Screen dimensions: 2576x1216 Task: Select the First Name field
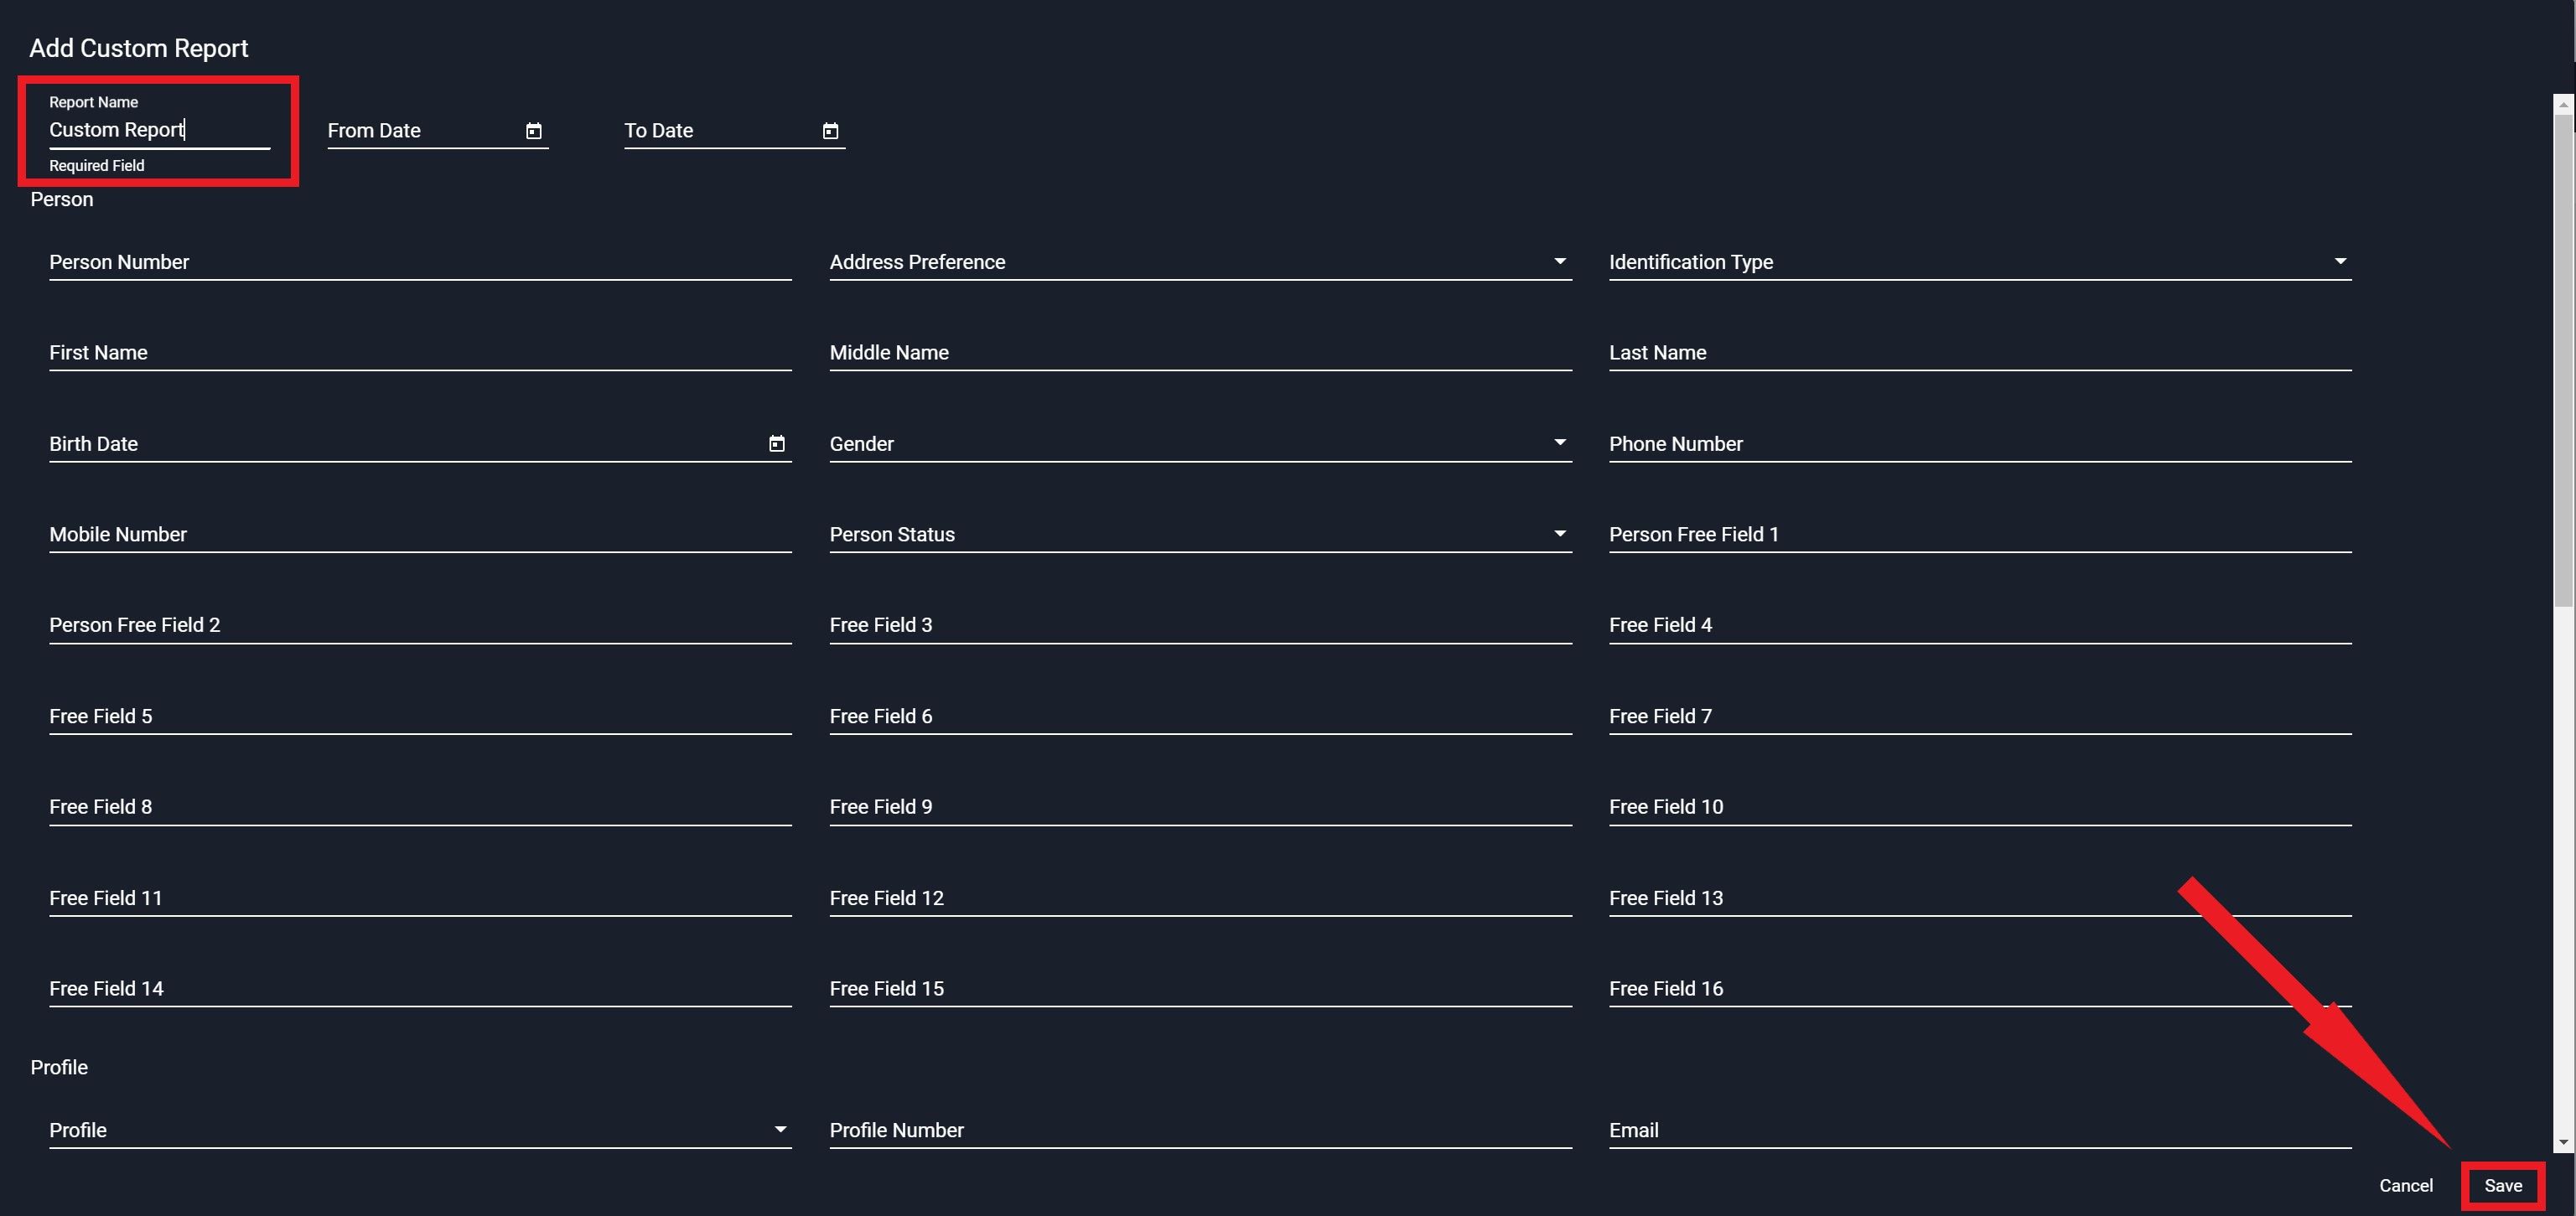click(x=420, y=353)
